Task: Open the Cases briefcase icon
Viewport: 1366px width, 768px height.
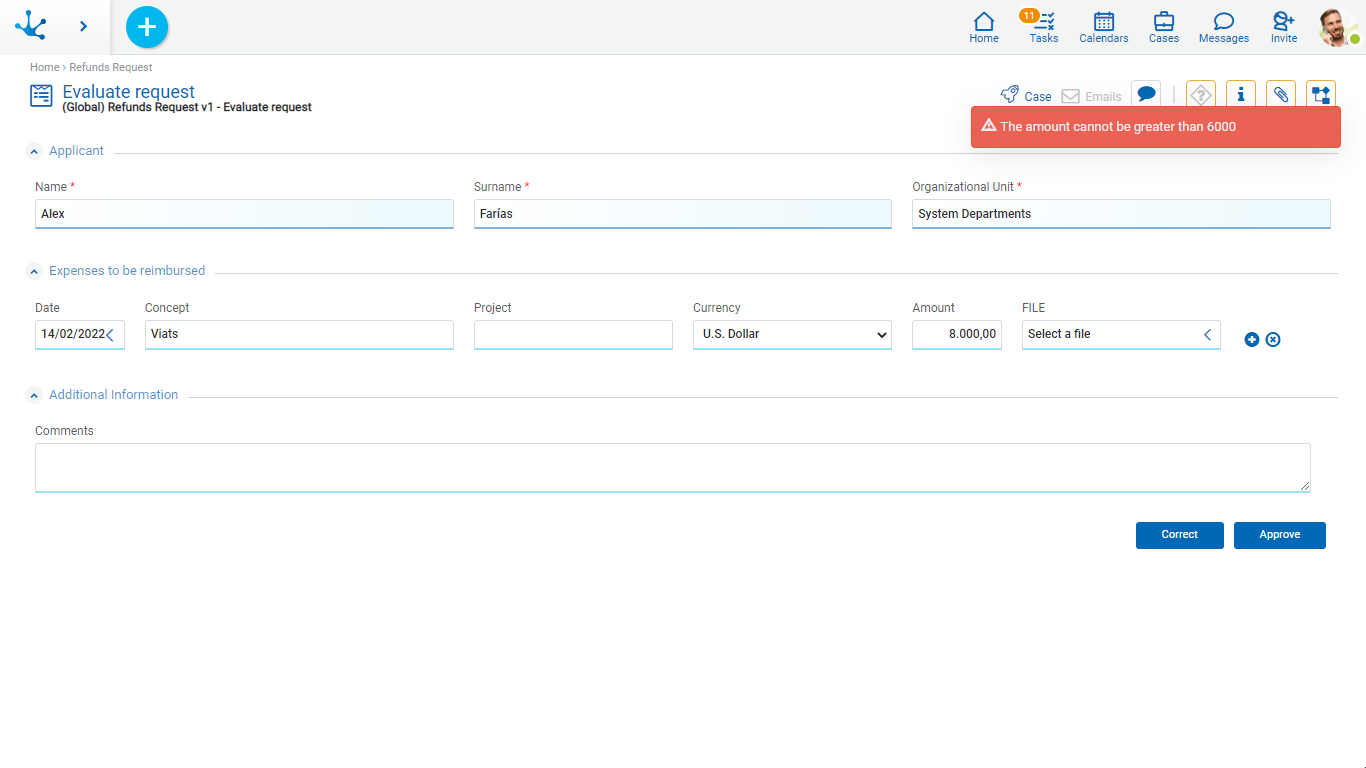Action: coord(1163,27)
